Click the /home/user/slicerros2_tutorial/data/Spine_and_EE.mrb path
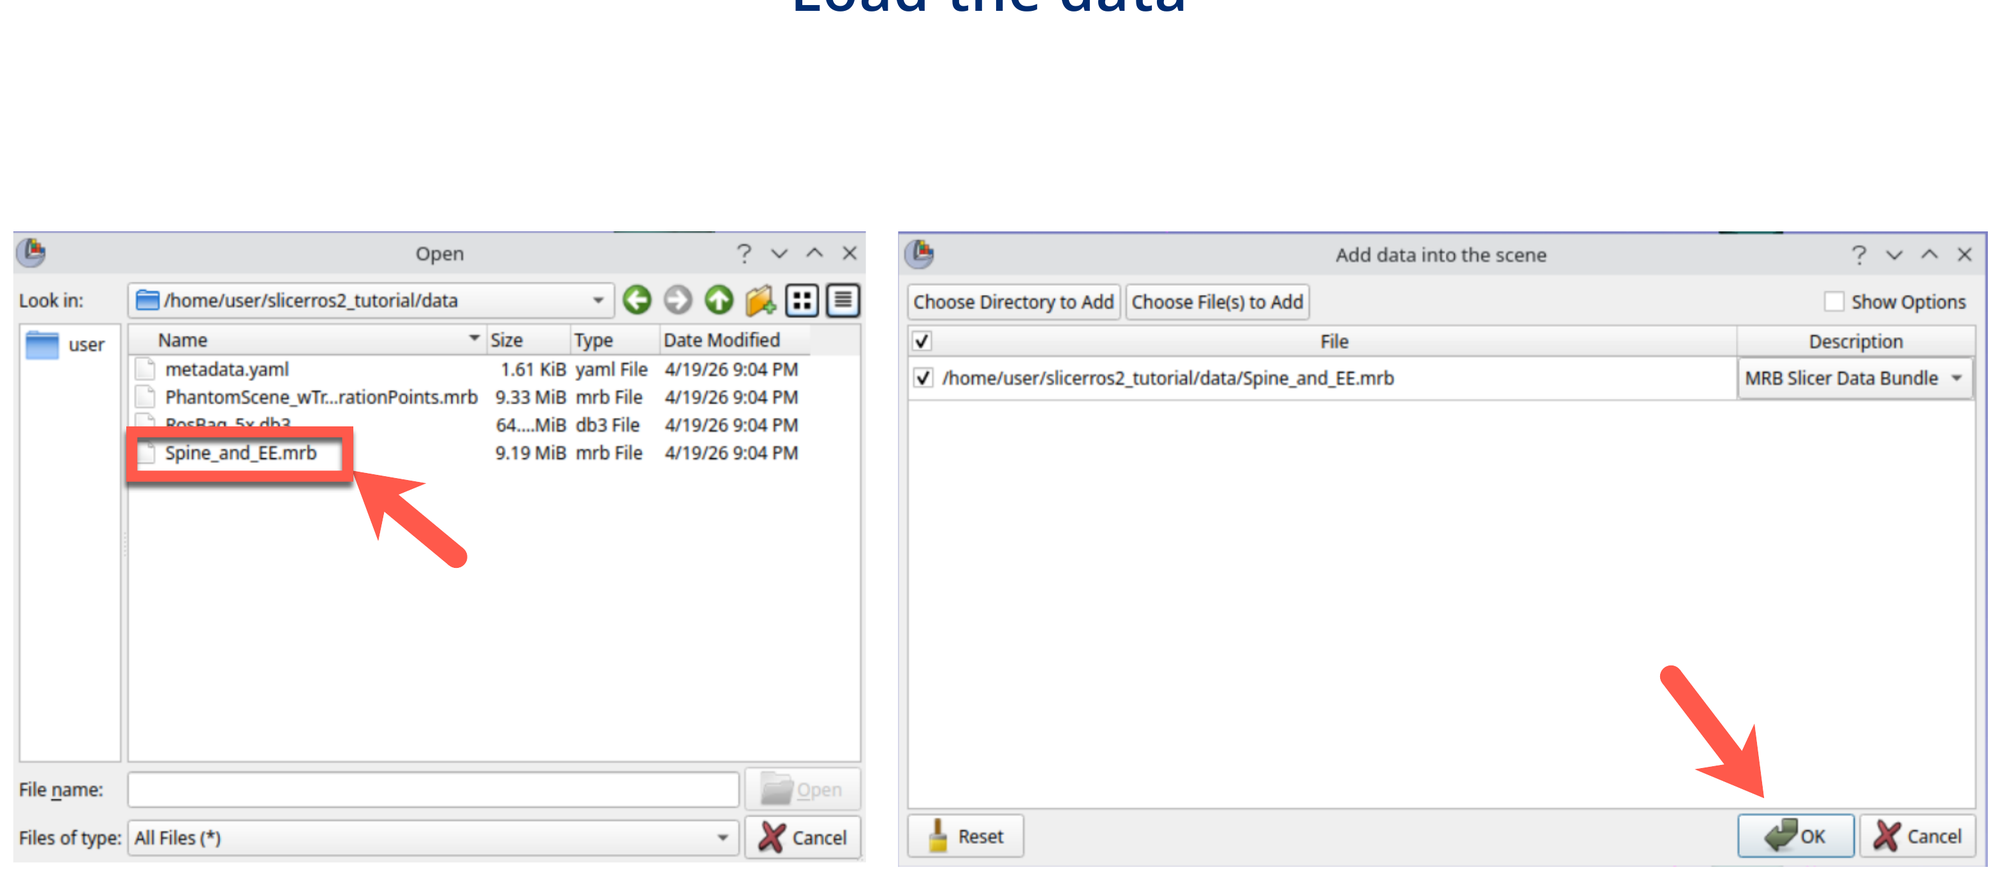The width and height of the screenshot is (2000, 879). (x=1168, y=378)
